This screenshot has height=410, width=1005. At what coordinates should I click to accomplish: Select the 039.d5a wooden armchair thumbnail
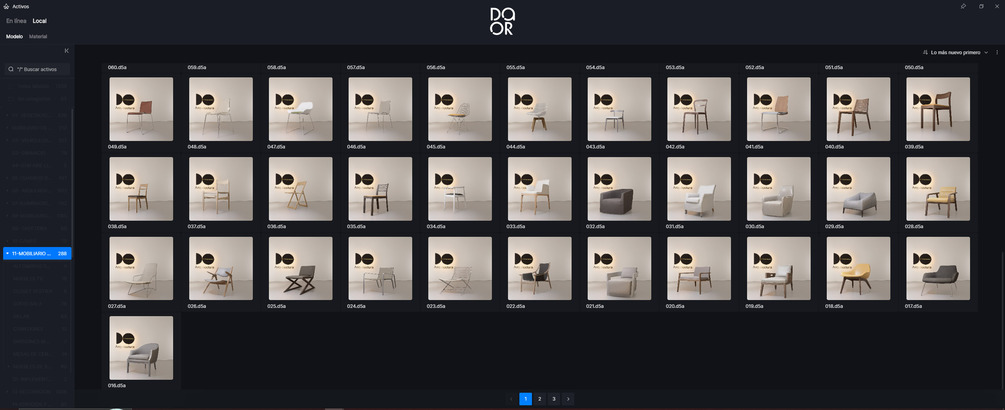coord(938,109)
